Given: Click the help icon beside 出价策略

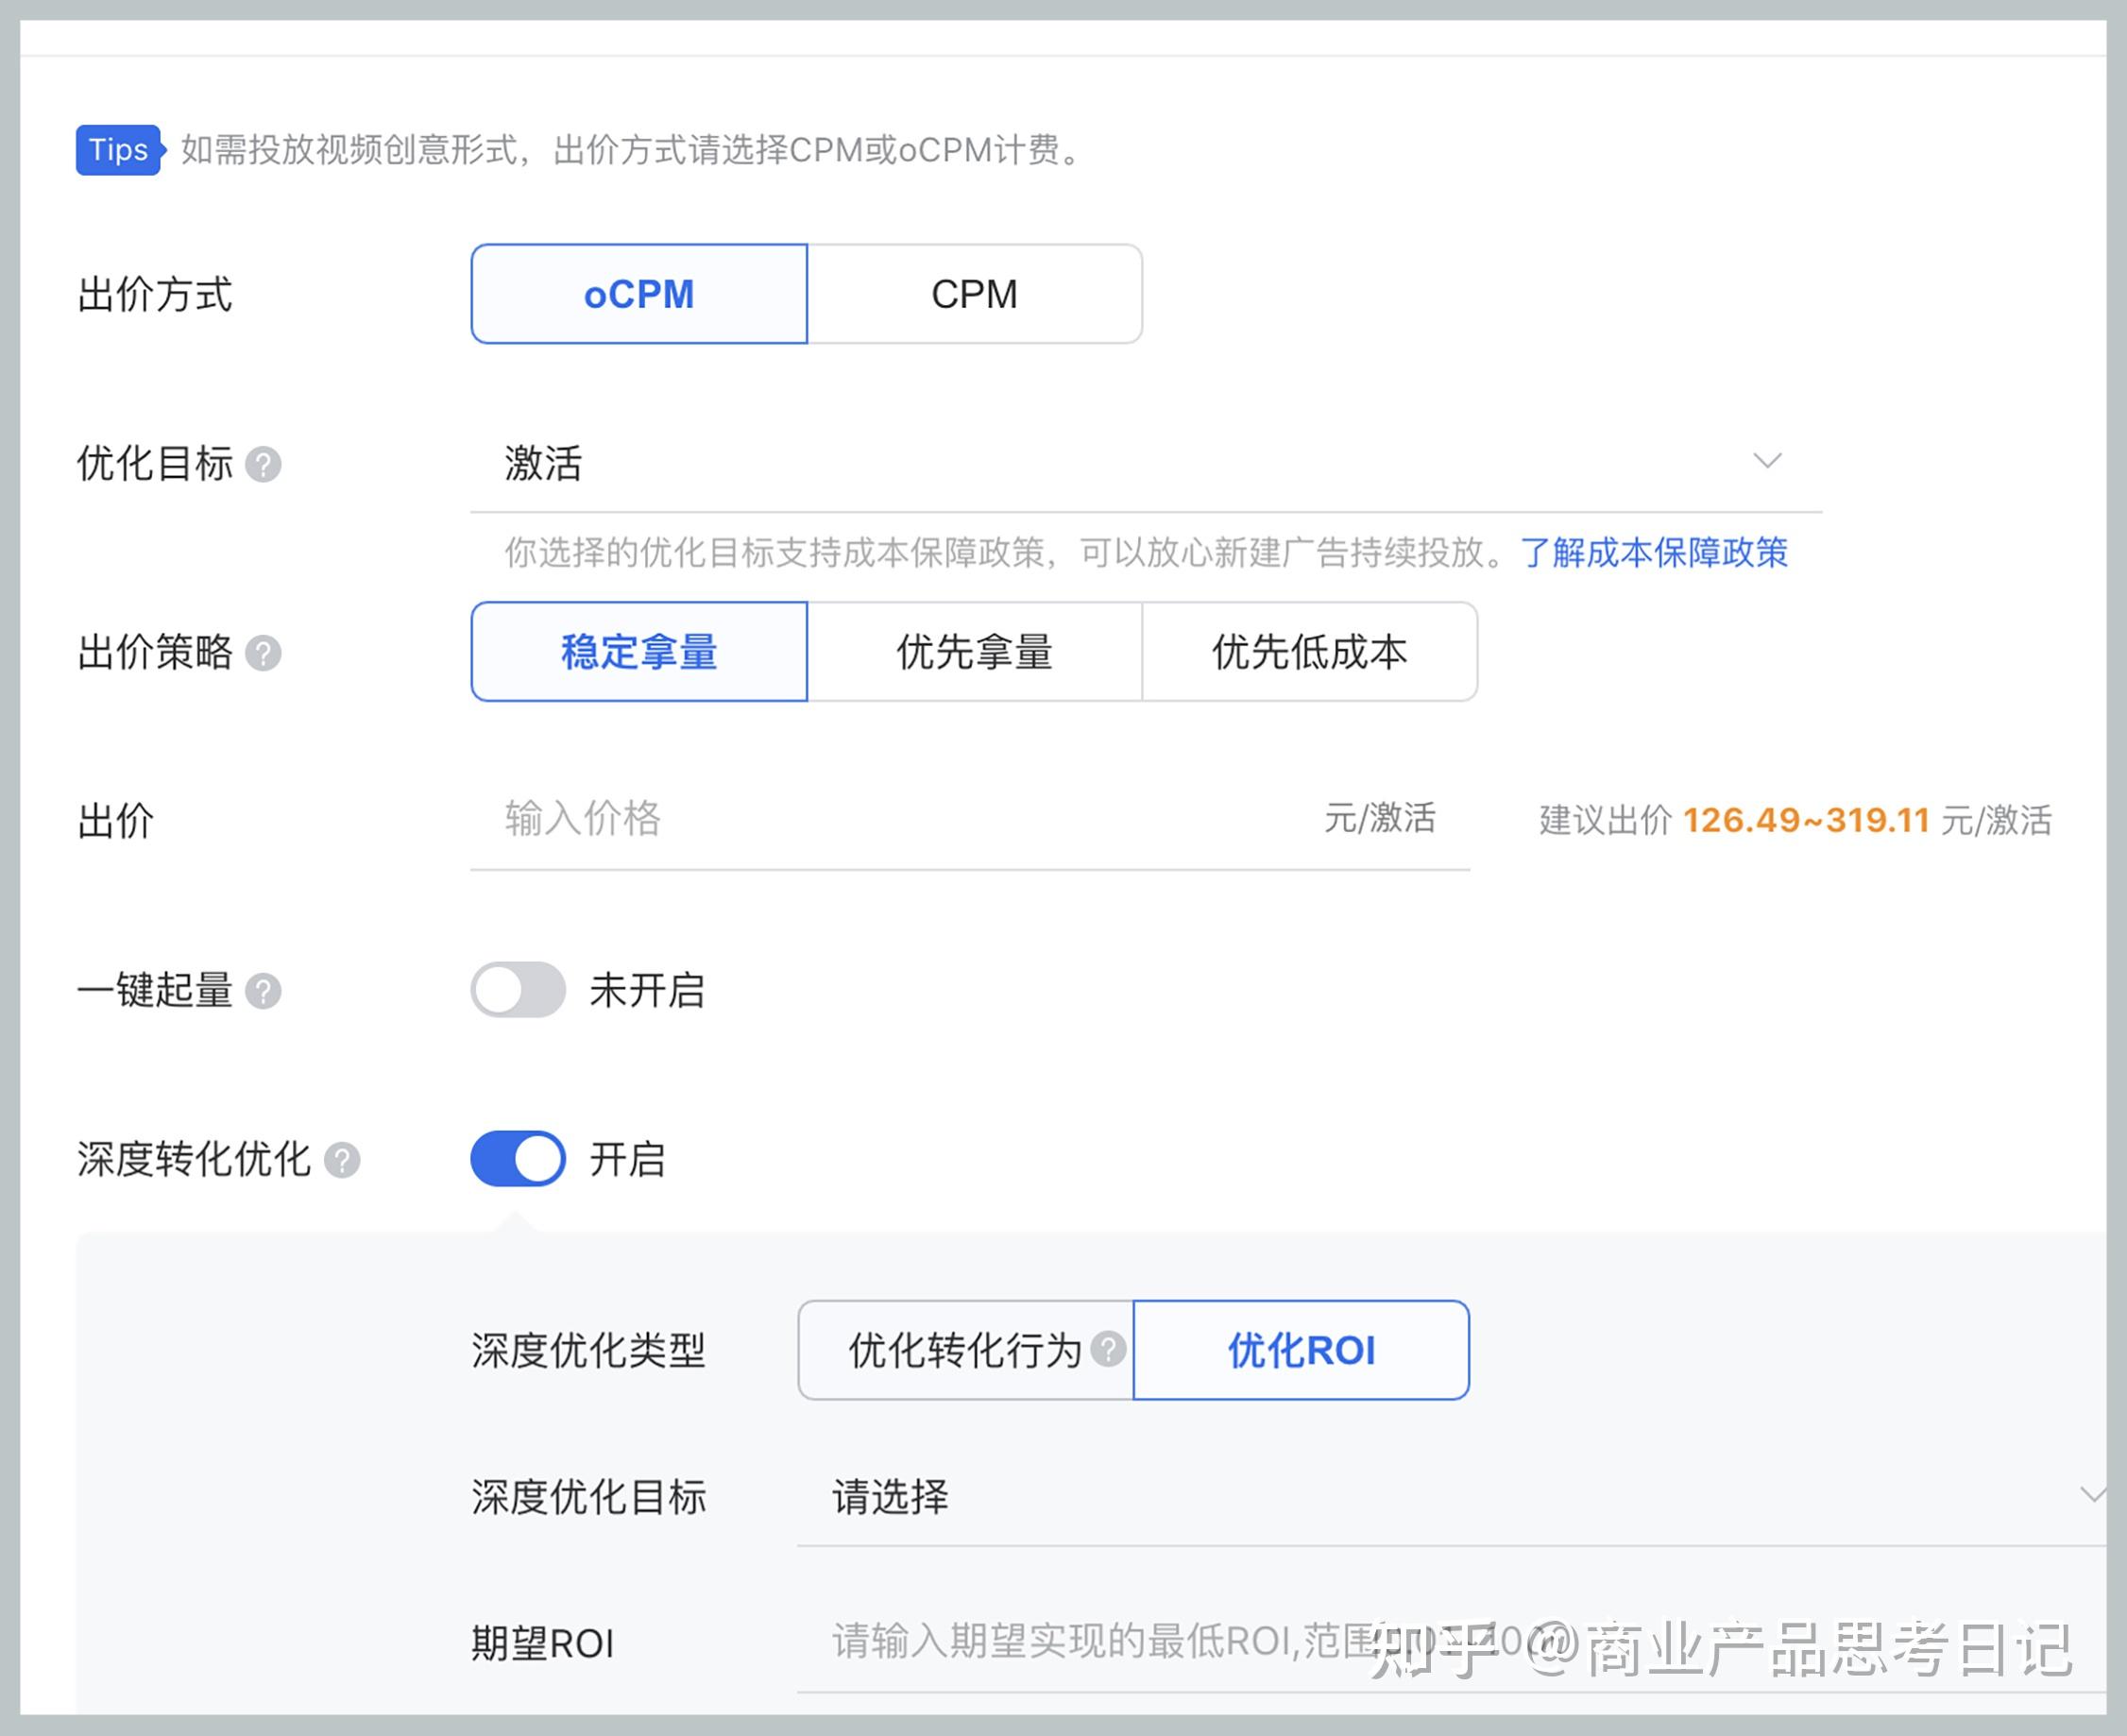Looking at the screenshot, I should click(x=266, y=654).
